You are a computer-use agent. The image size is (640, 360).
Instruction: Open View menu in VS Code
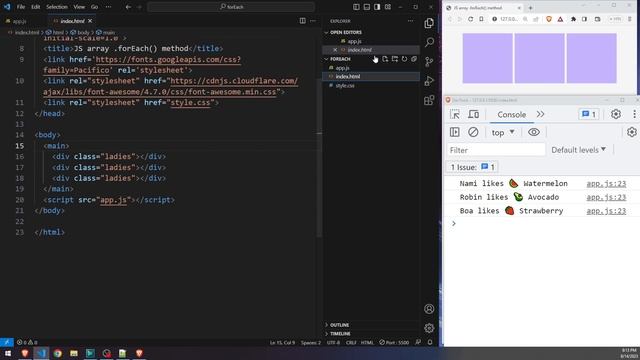coord(79,7)
